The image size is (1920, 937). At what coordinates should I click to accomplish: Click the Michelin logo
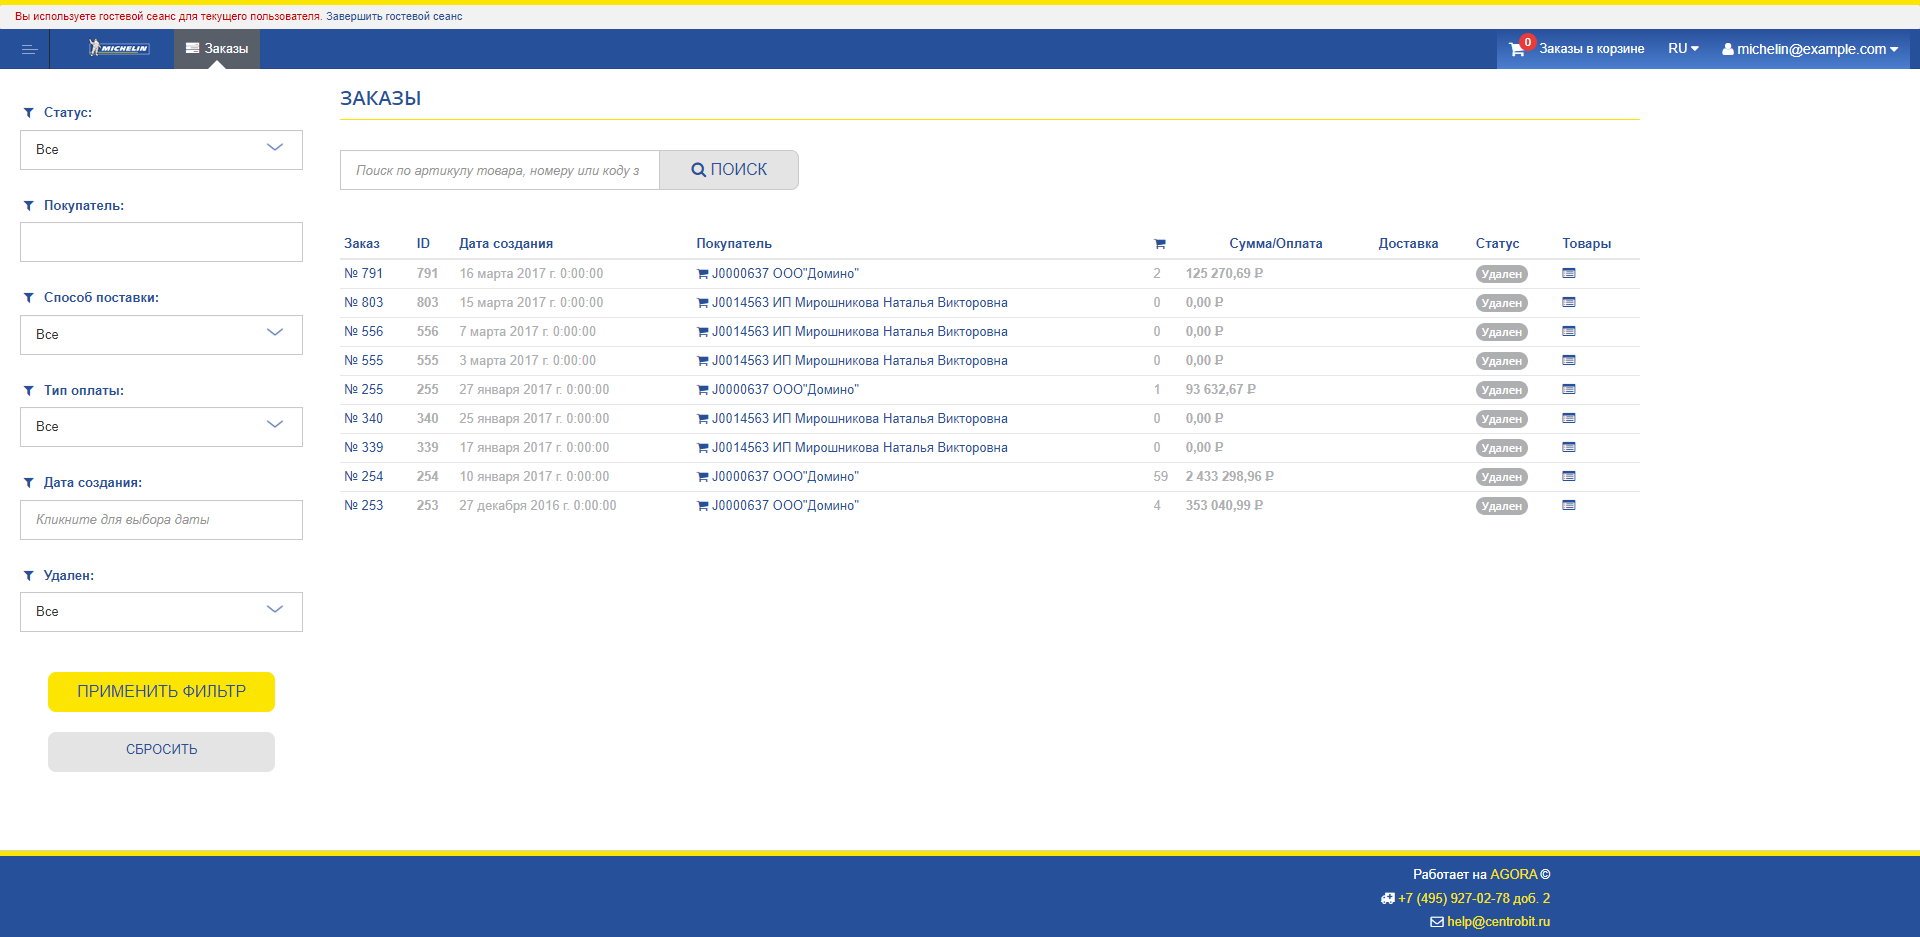pos(119,48)
